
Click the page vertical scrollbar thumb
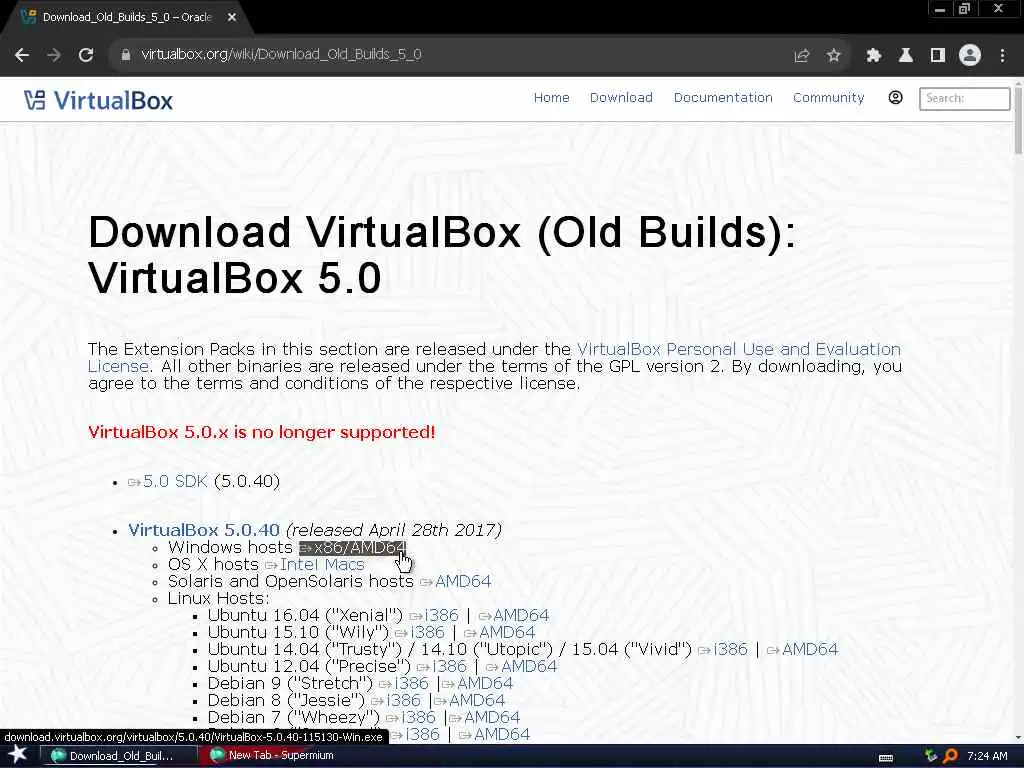point(1018,119)
